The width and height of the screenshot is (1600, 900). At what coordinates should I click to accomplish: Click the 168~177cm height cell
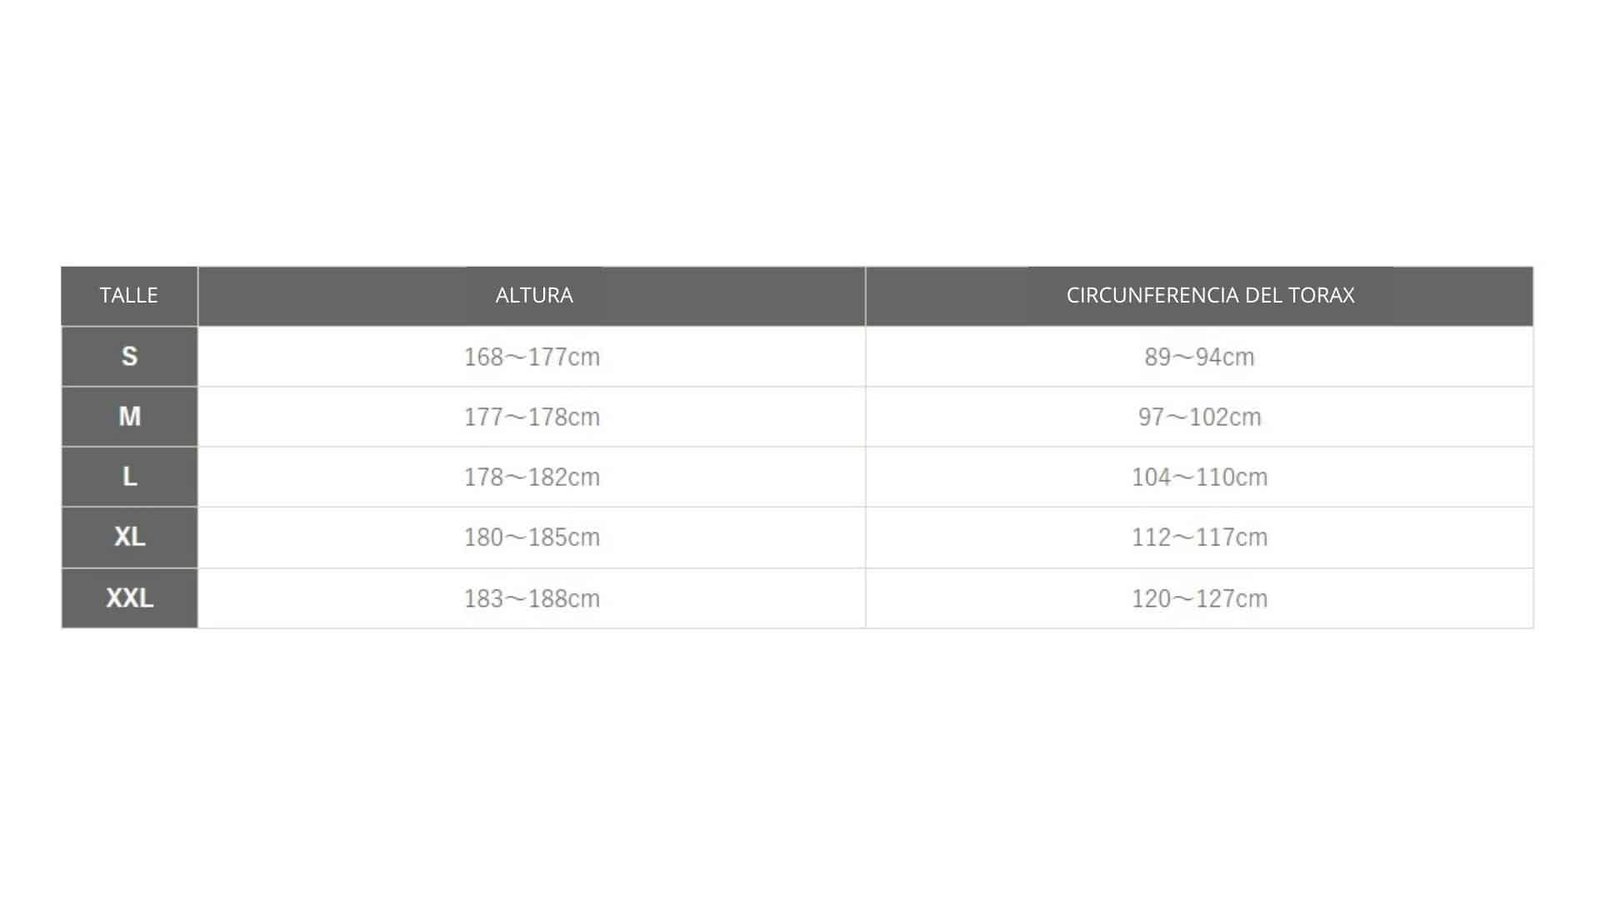532,357
